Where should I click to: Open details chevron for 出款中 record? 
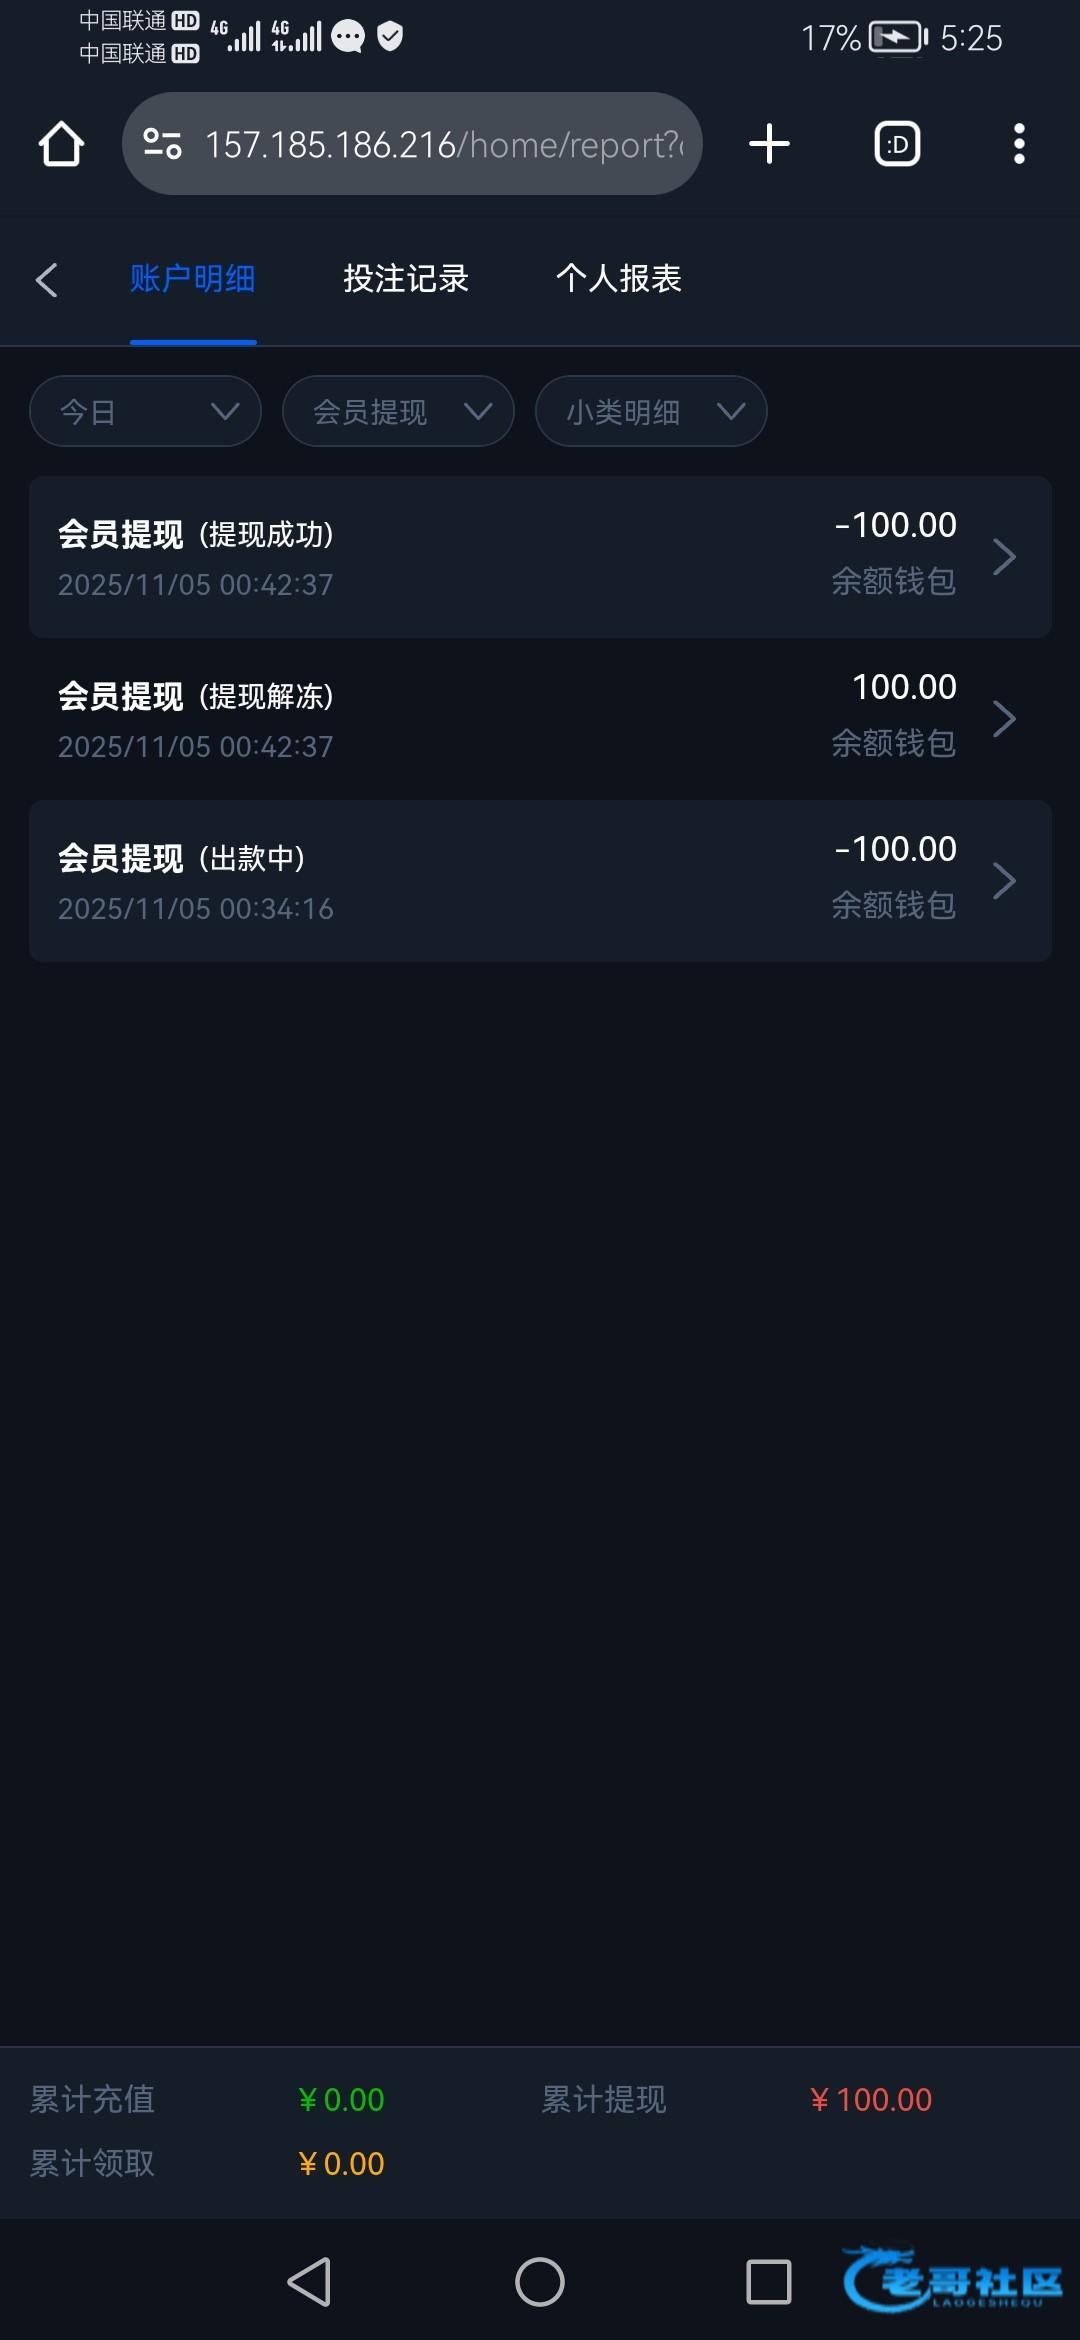[1004, 881]
